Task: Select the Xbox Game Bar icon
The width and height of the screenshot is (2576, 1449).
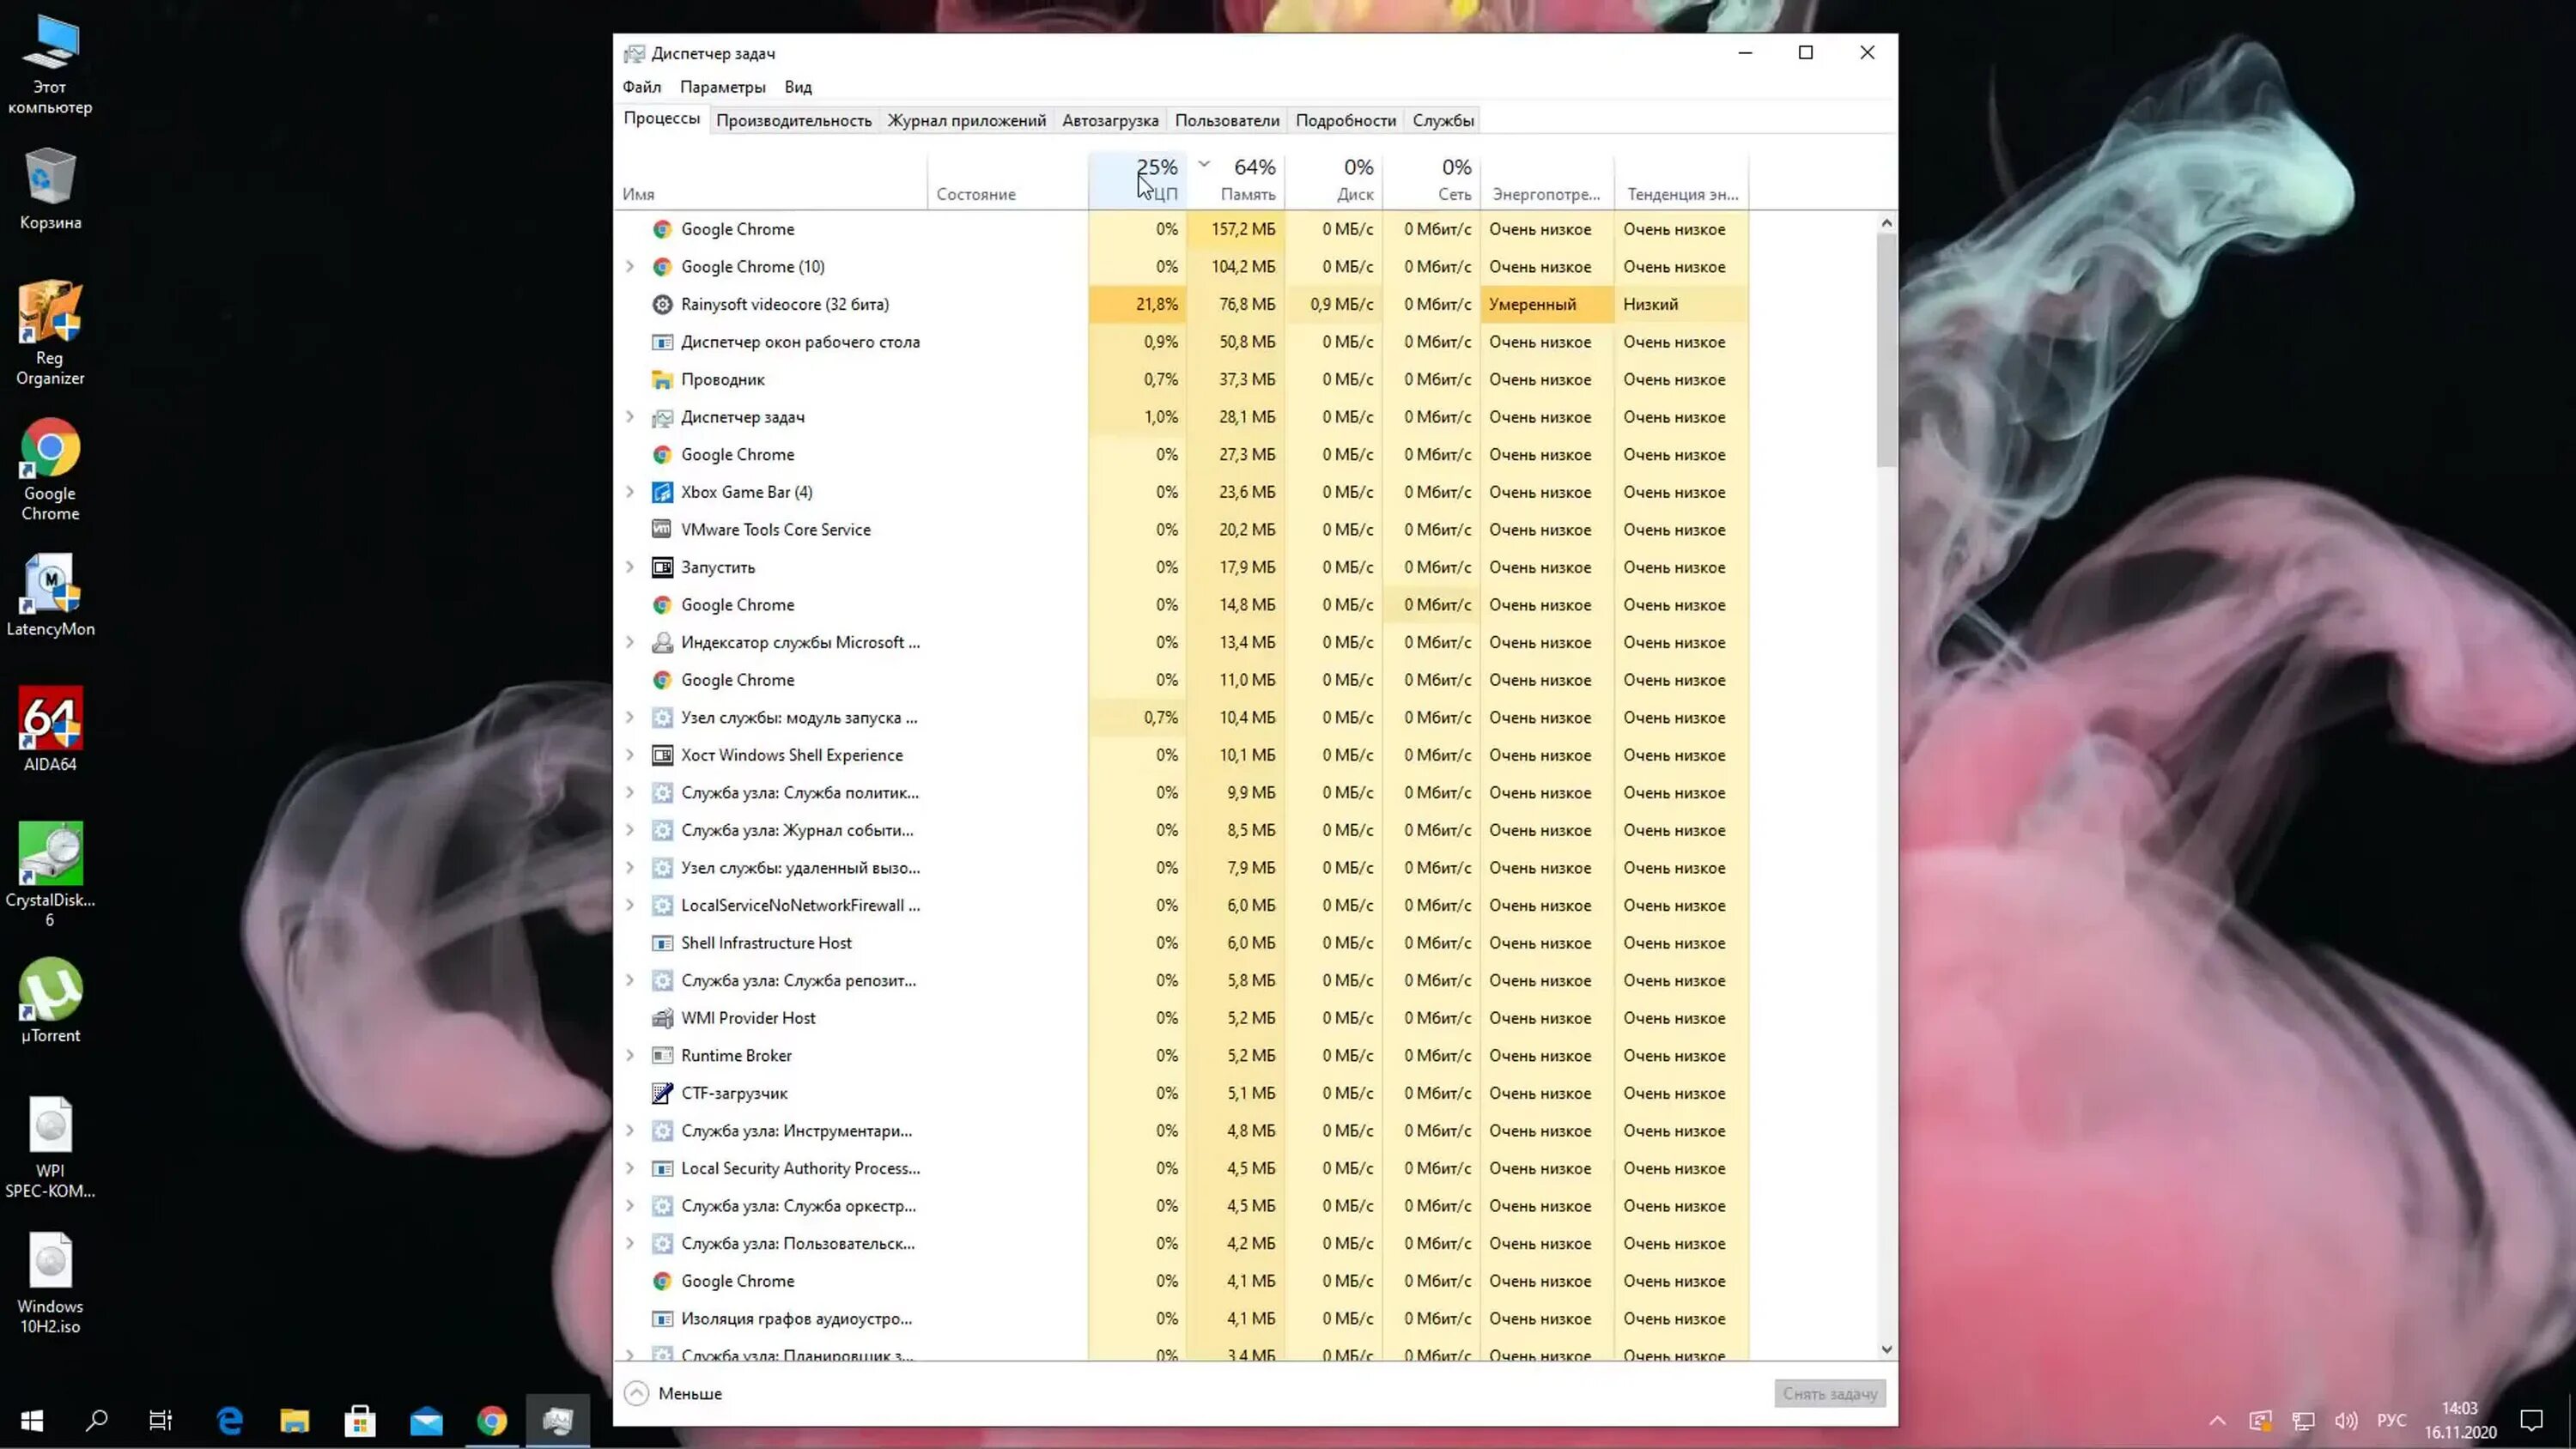Action: pos(662,492)
